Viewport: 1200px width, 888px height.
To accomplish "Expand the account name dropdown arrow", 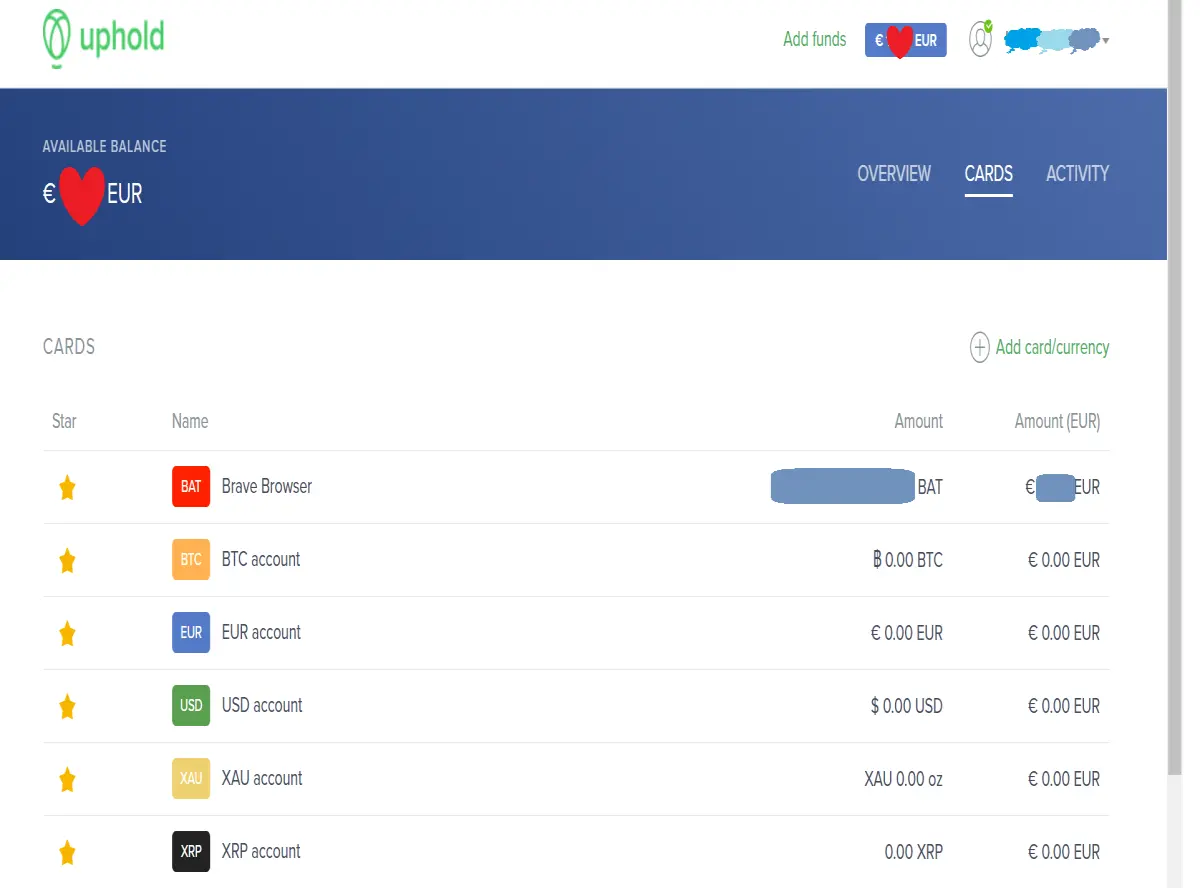I will [1105, 41].
